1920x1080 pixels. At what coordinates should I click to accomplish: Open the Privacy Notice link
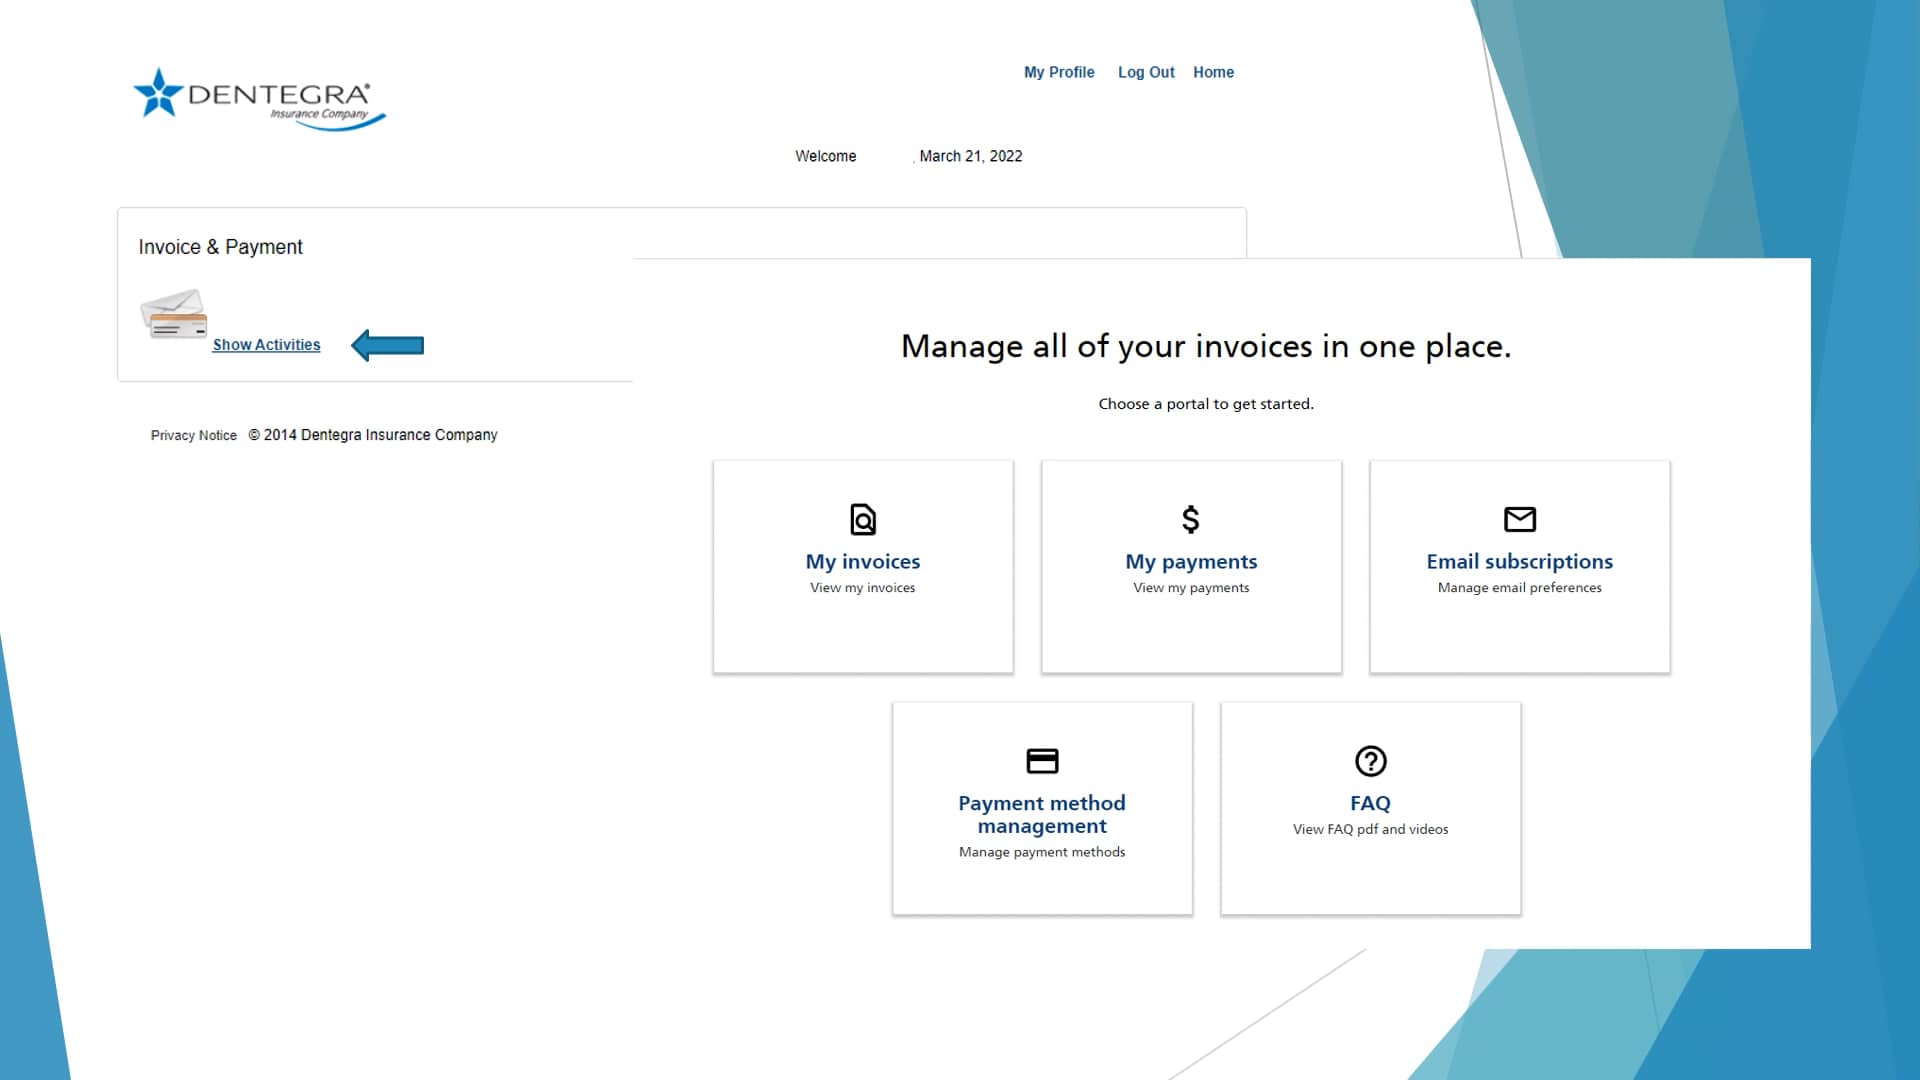click(193, 435)
